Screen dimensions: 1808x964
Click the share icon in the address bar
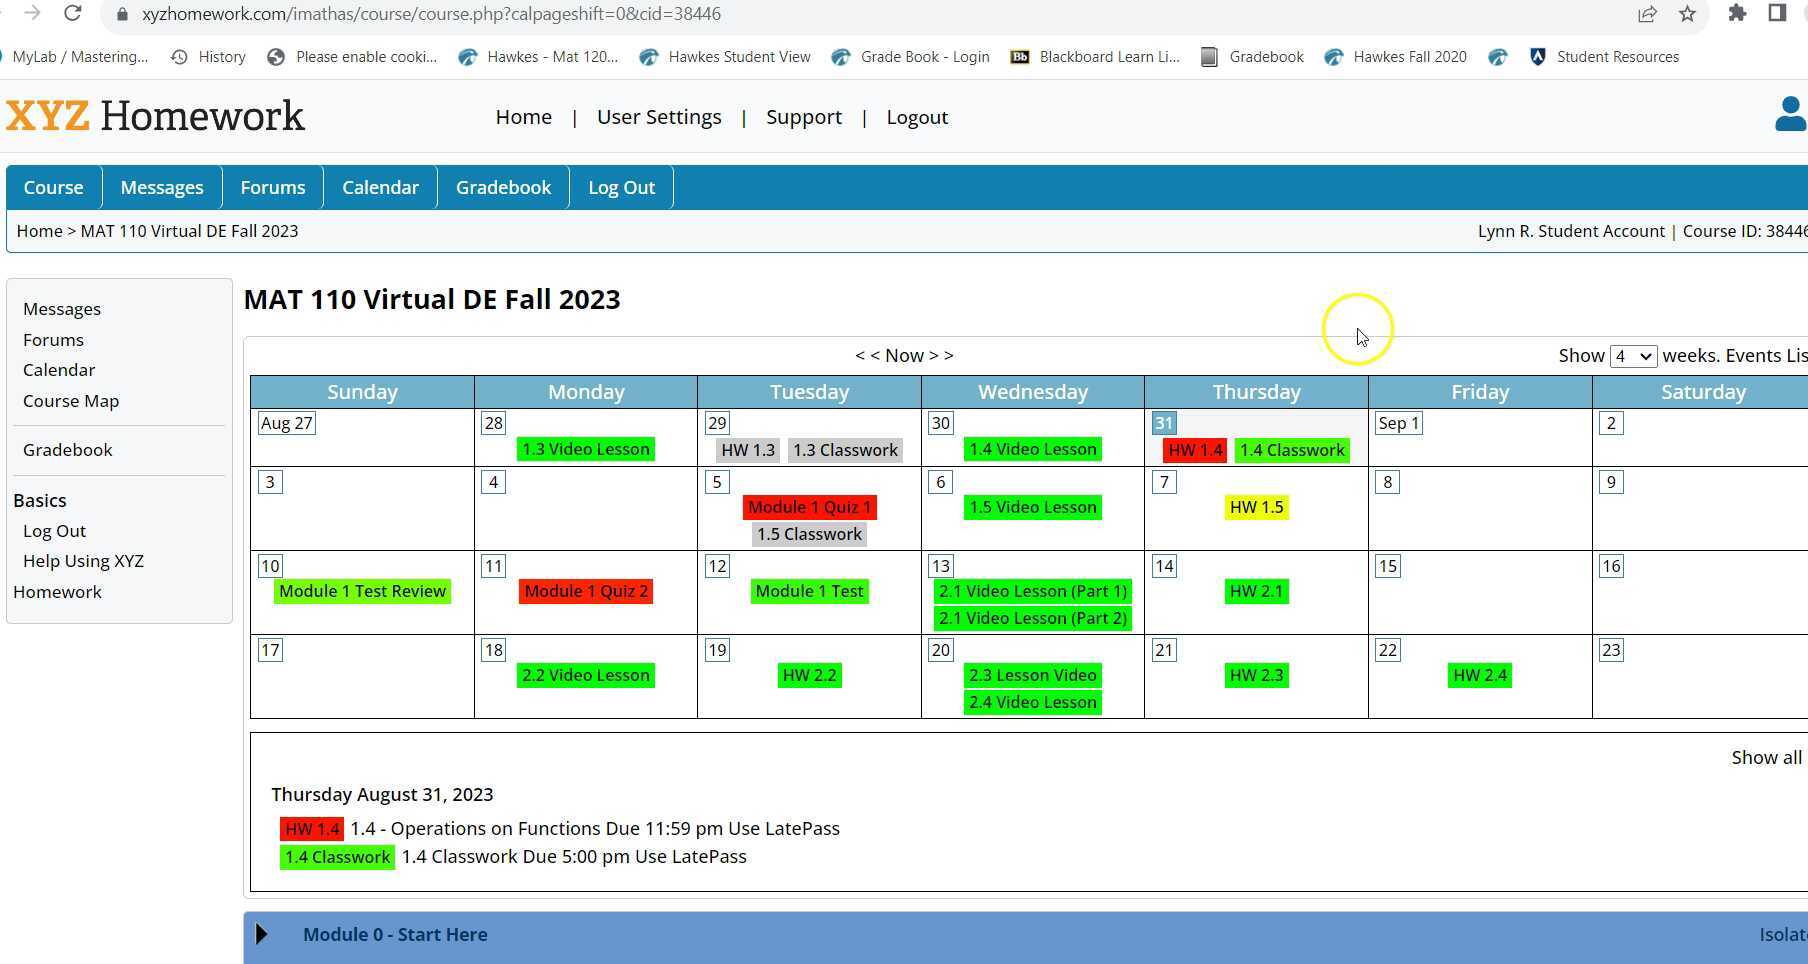coord(1647,14)
